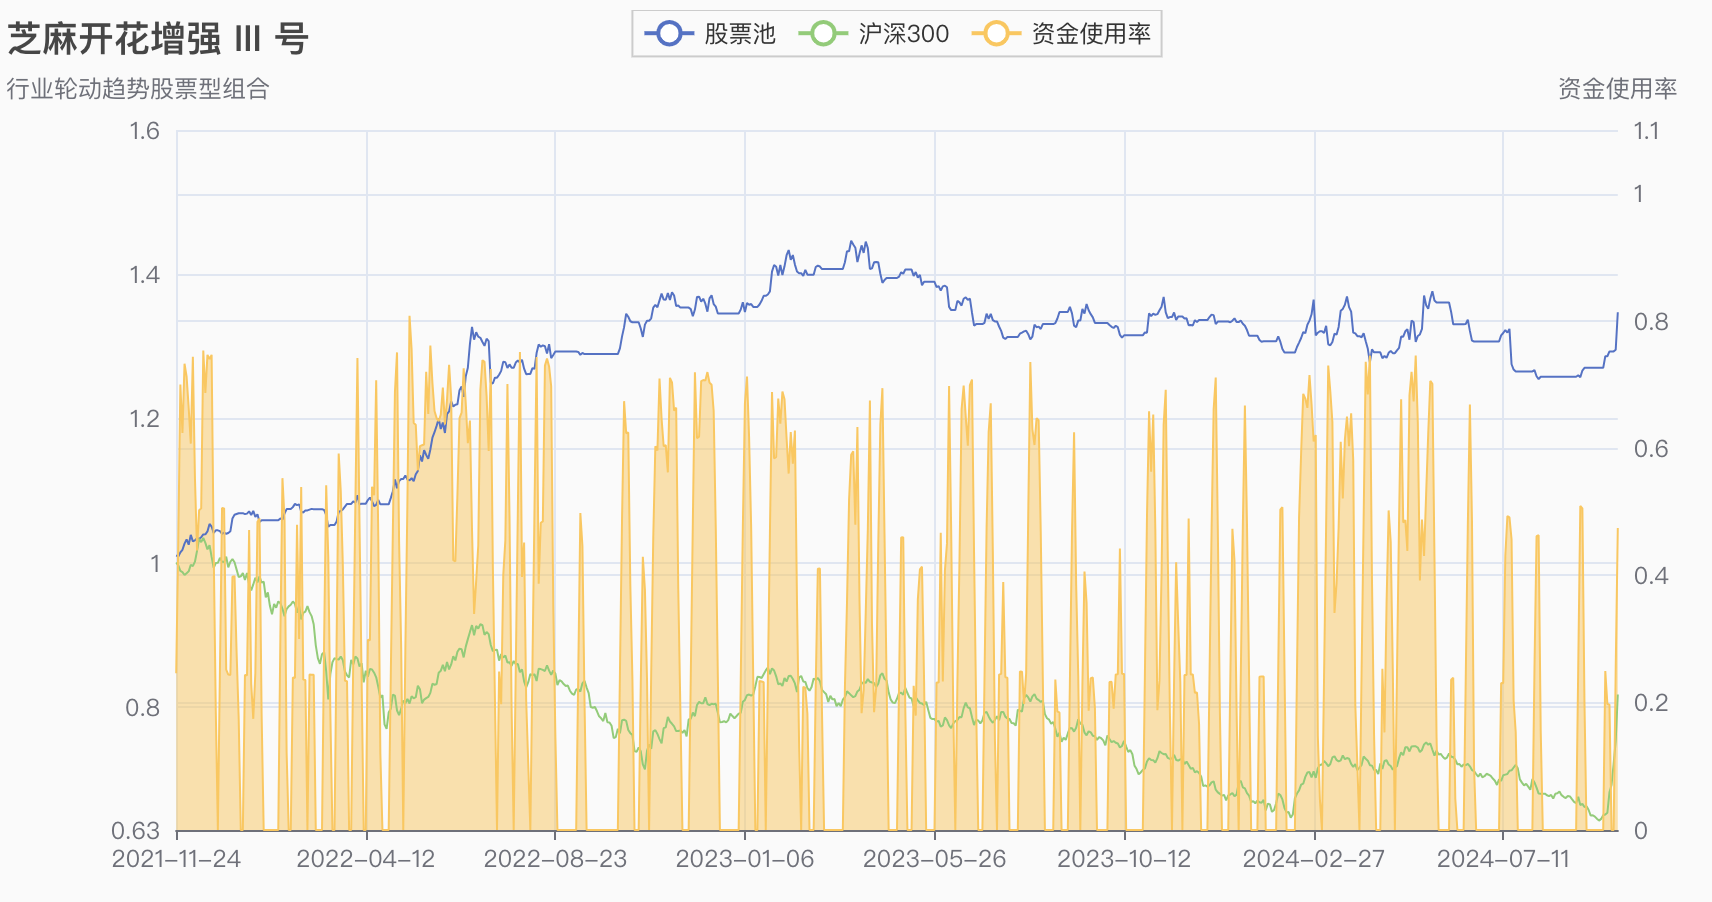Click the 0.63 left y-axis label
1712x902 pixels.
[x=136, y=831]
